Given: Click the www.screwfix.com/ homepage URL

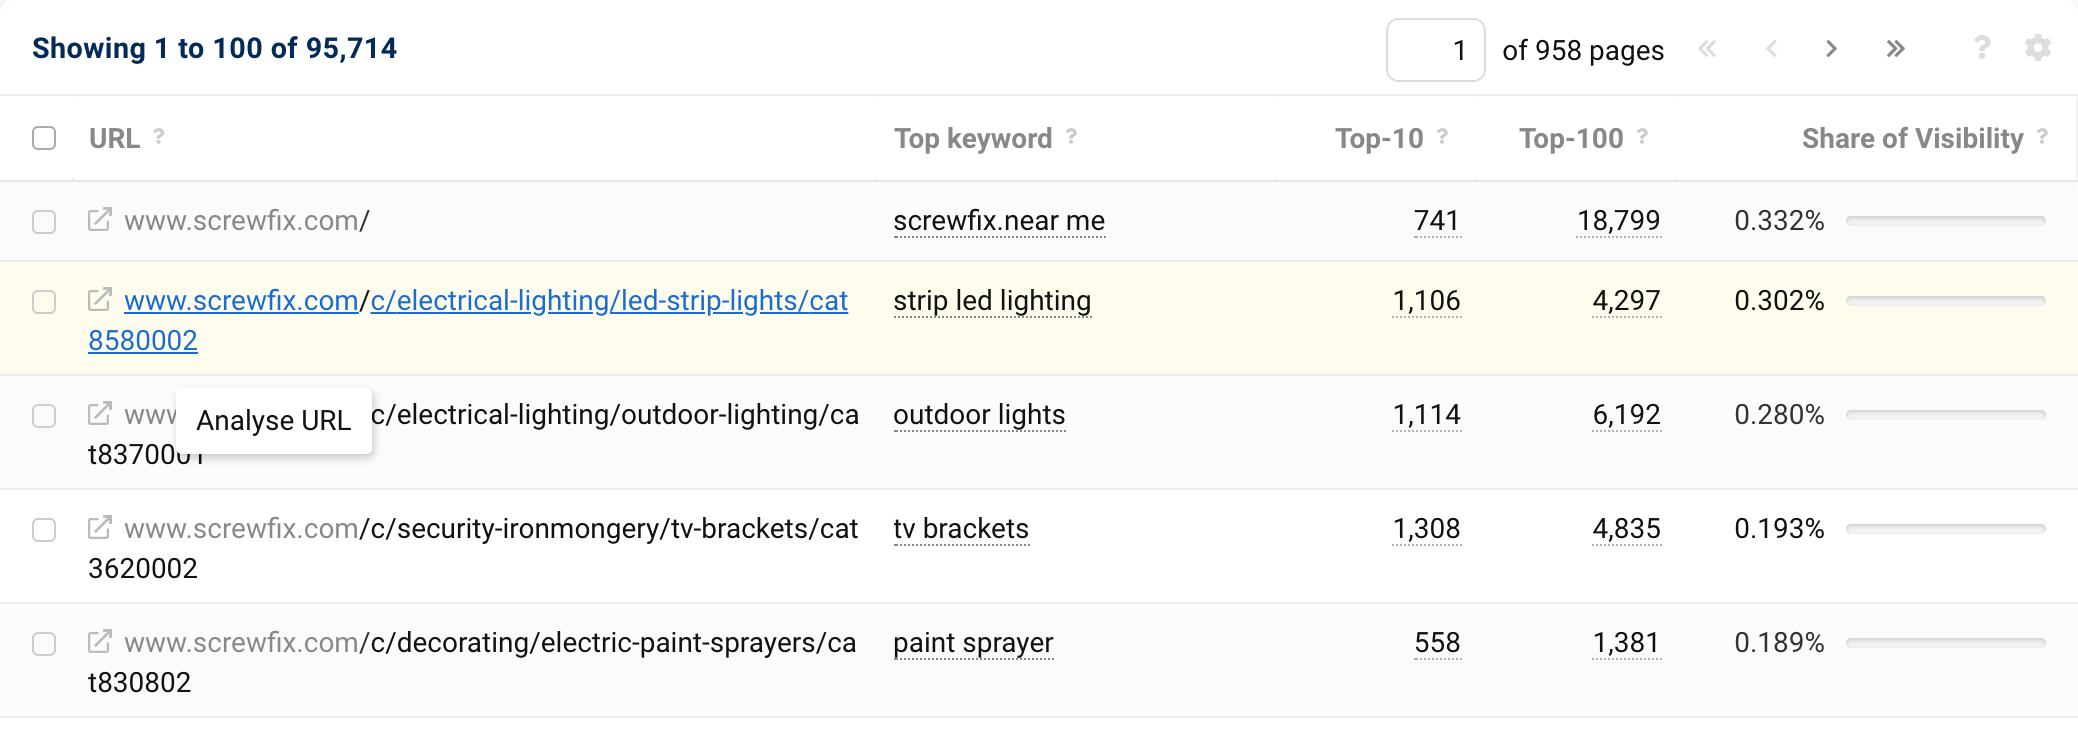Looking at the screenshot, I should [x=247, y=221].
